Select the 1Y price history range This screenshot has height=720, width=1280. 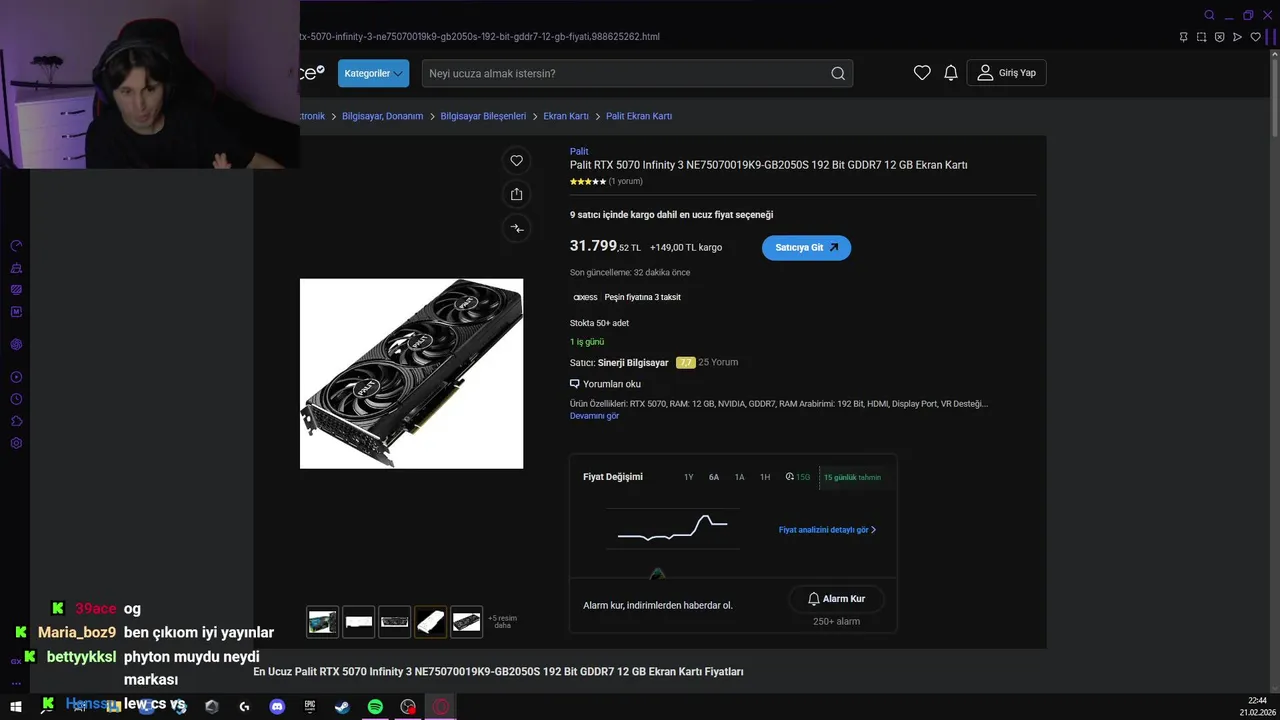[x=688, y=477]
